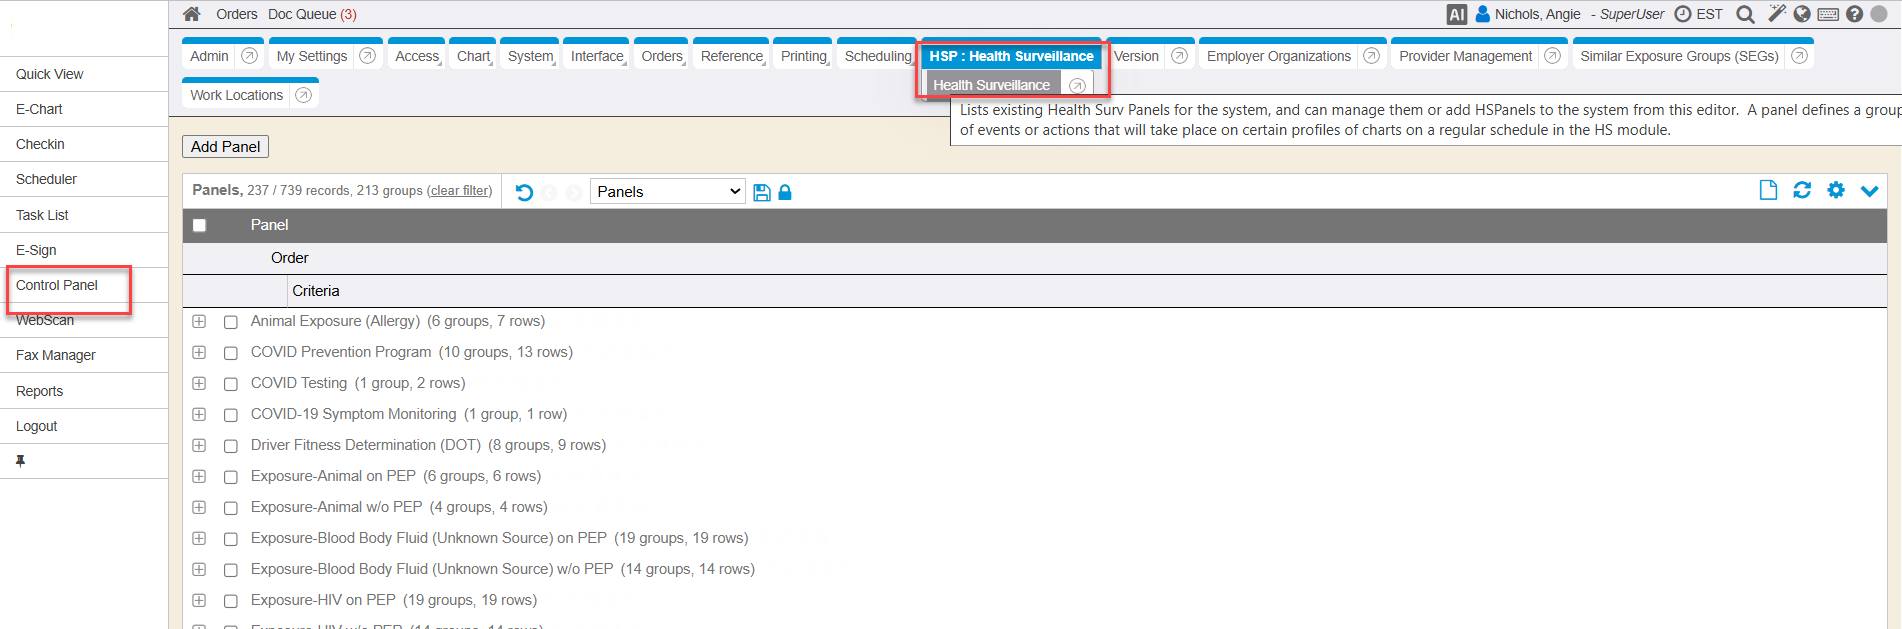Tick checkbox for Animal Exposure (Allergy)
Image resolution: width=1902 pixels, height=629 pixels.
231,322
